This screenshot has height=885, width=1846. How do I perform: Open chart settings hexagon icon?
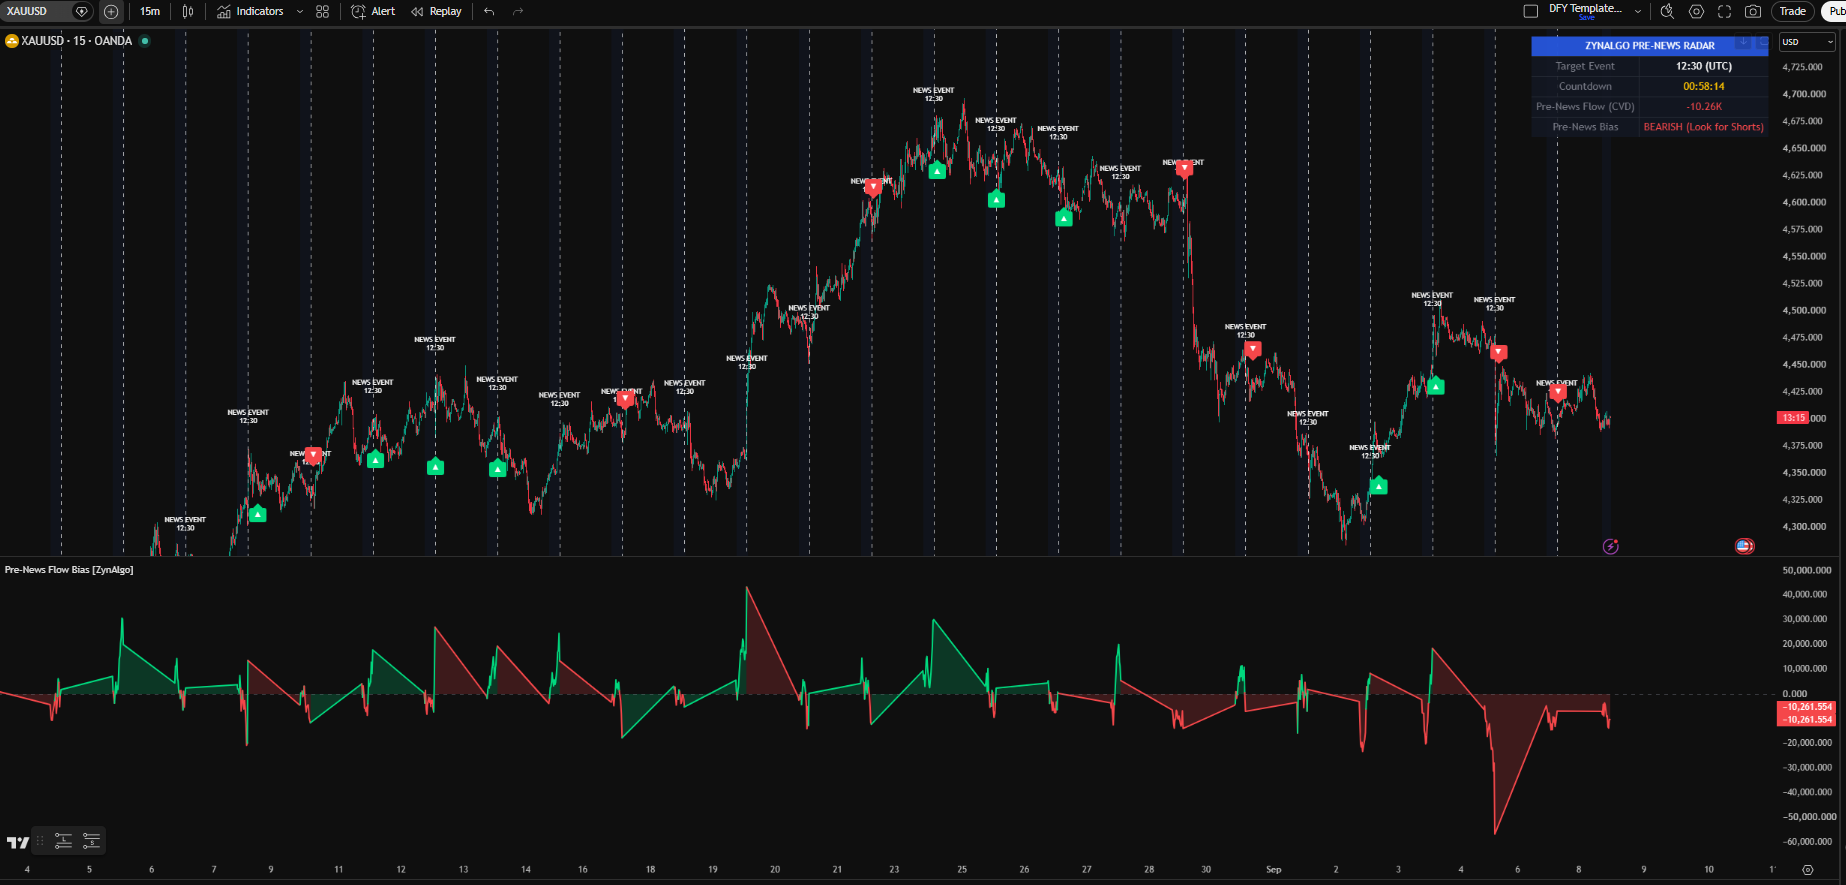pyautogui.click(x=1696, y=11)
